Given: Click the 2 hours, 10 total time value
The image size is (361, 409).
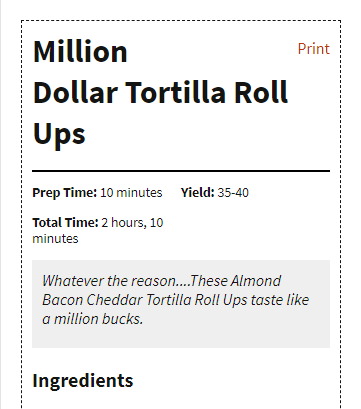Looking at the screenshot, I should coord(132,222).
